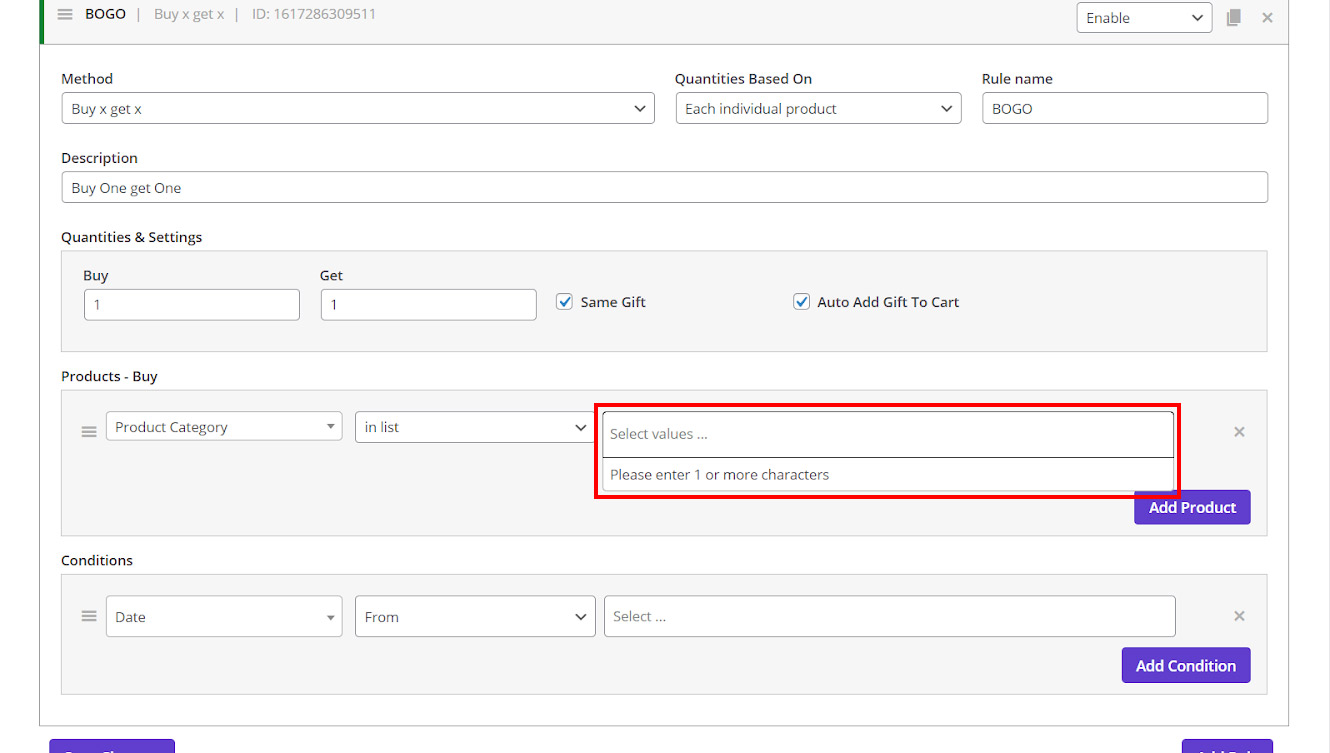Uncheck Auto Add Gift To Cart
The image size is (1330, 753).
(801, 302)
